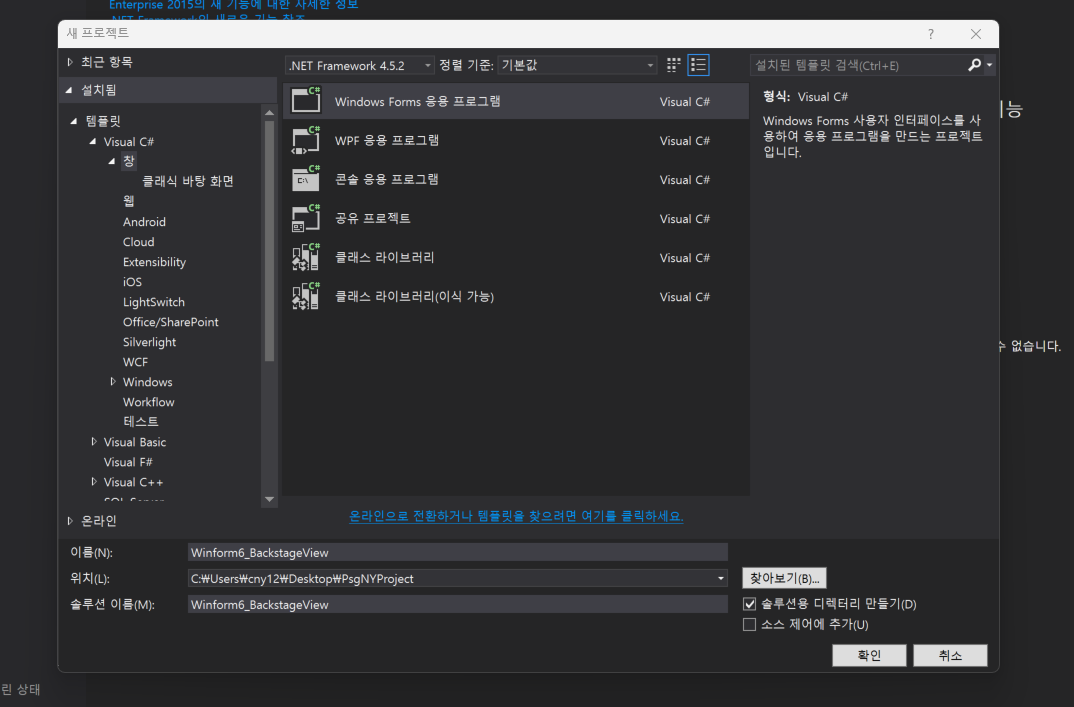Screen dimensions: 1074x707
Task: Select the Silverlight category
Action: (x=149, y=342)
